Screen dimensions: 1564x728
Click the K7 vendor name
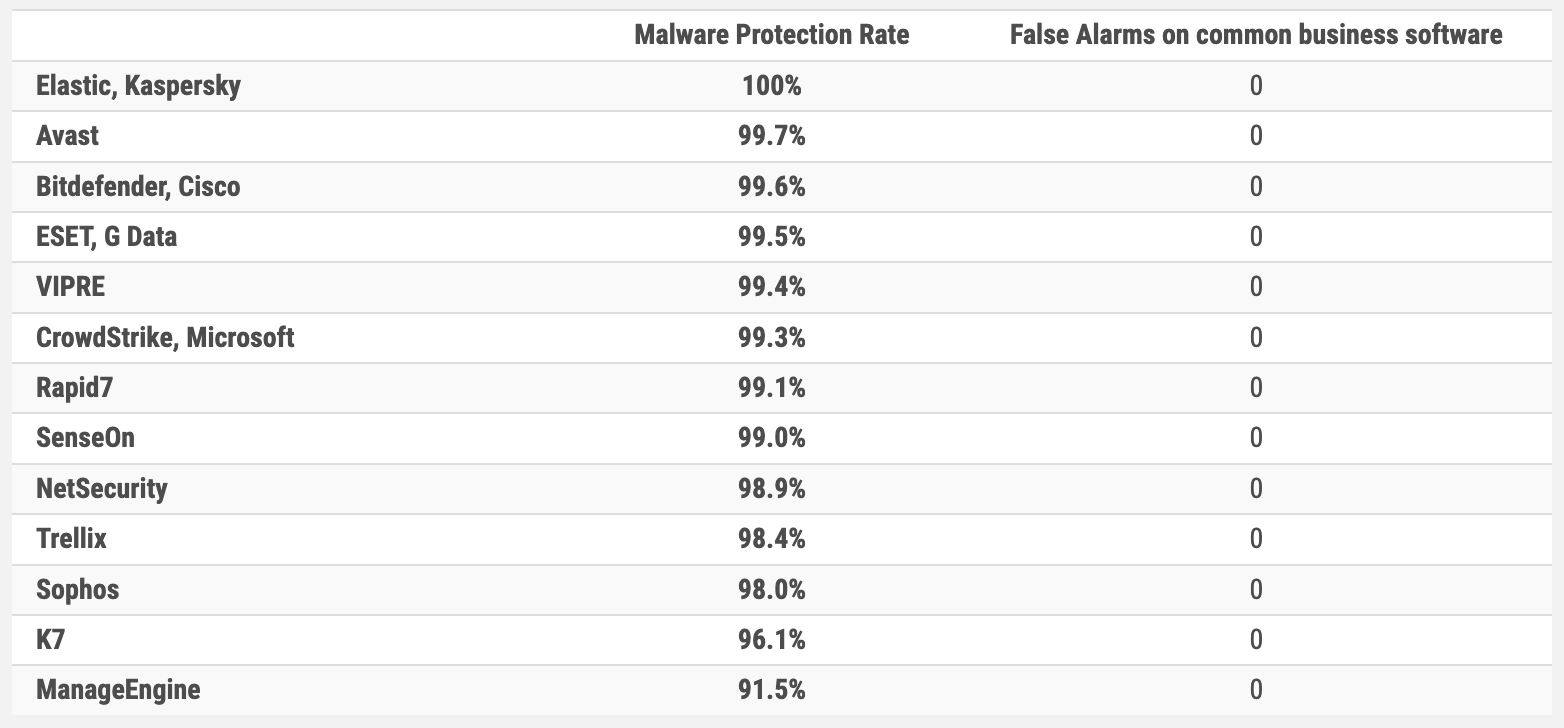coord(50,640)
